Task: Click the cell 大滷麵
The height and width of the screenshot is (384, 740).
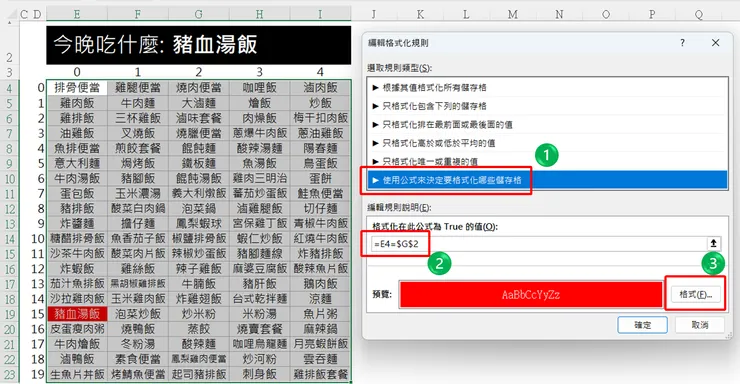Action: (x=199, y=102)
